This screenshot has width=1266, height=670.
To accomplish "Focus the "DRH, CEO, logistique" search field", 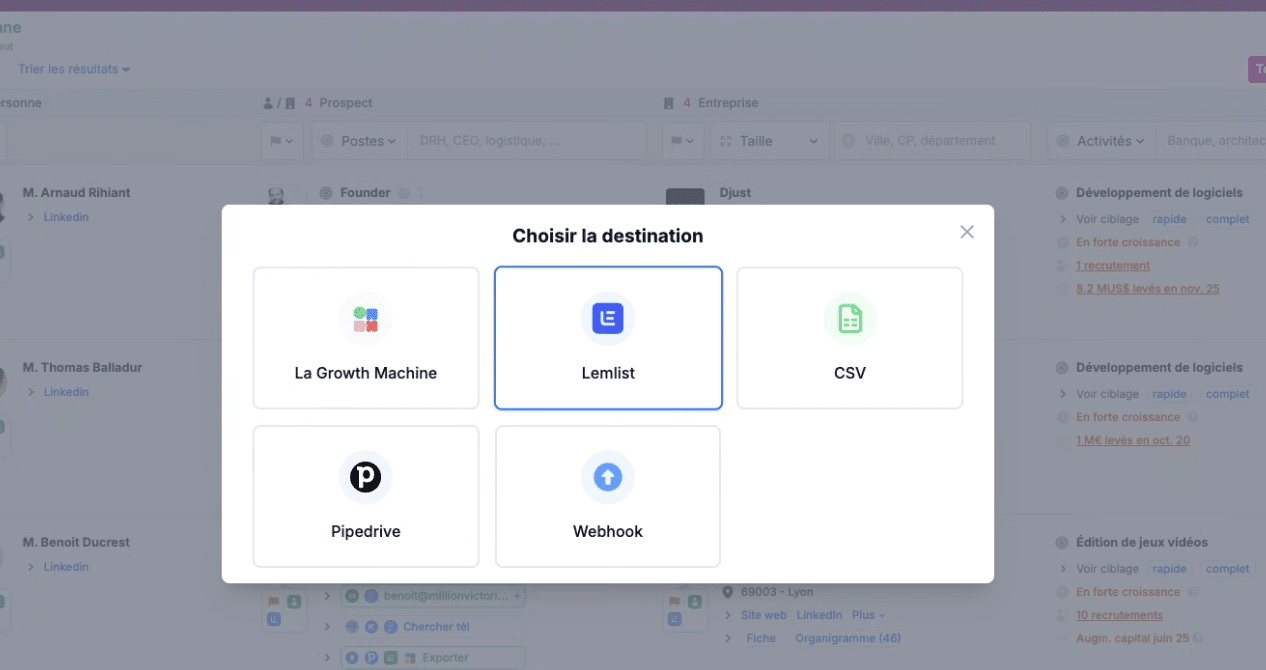I will pos(526,141).
